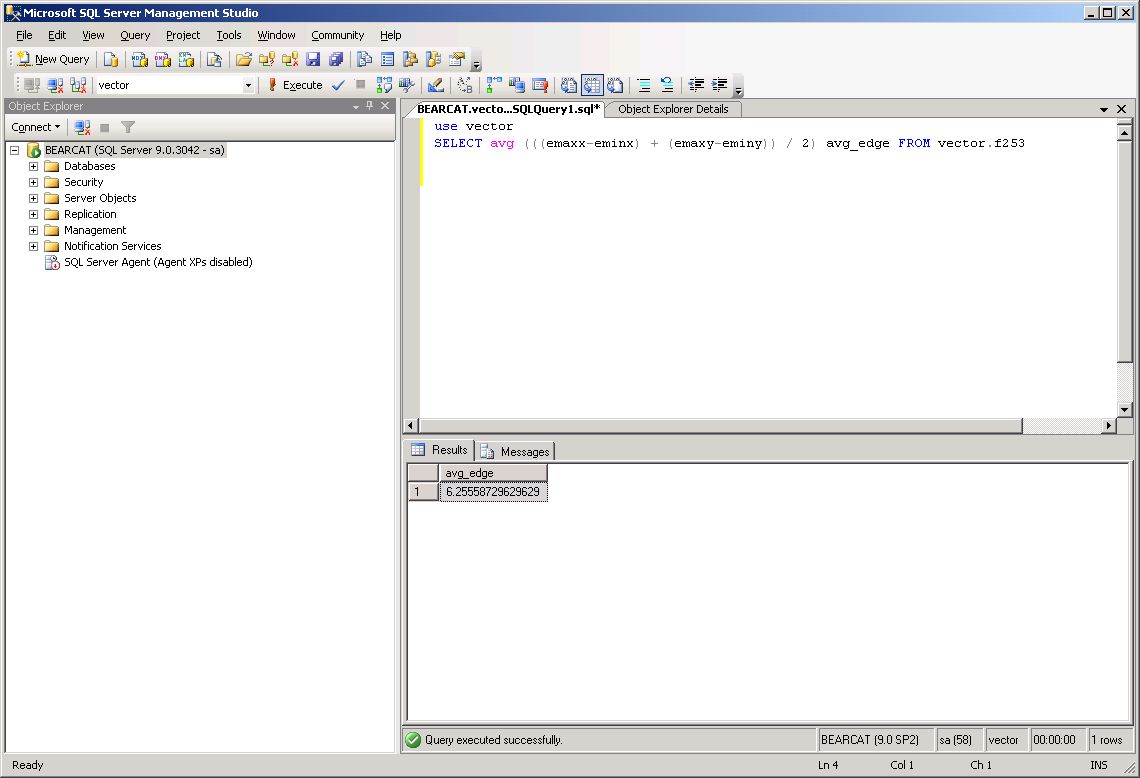
Task: Click the avg_edge result cell value
Action: (x=493, y=492)
